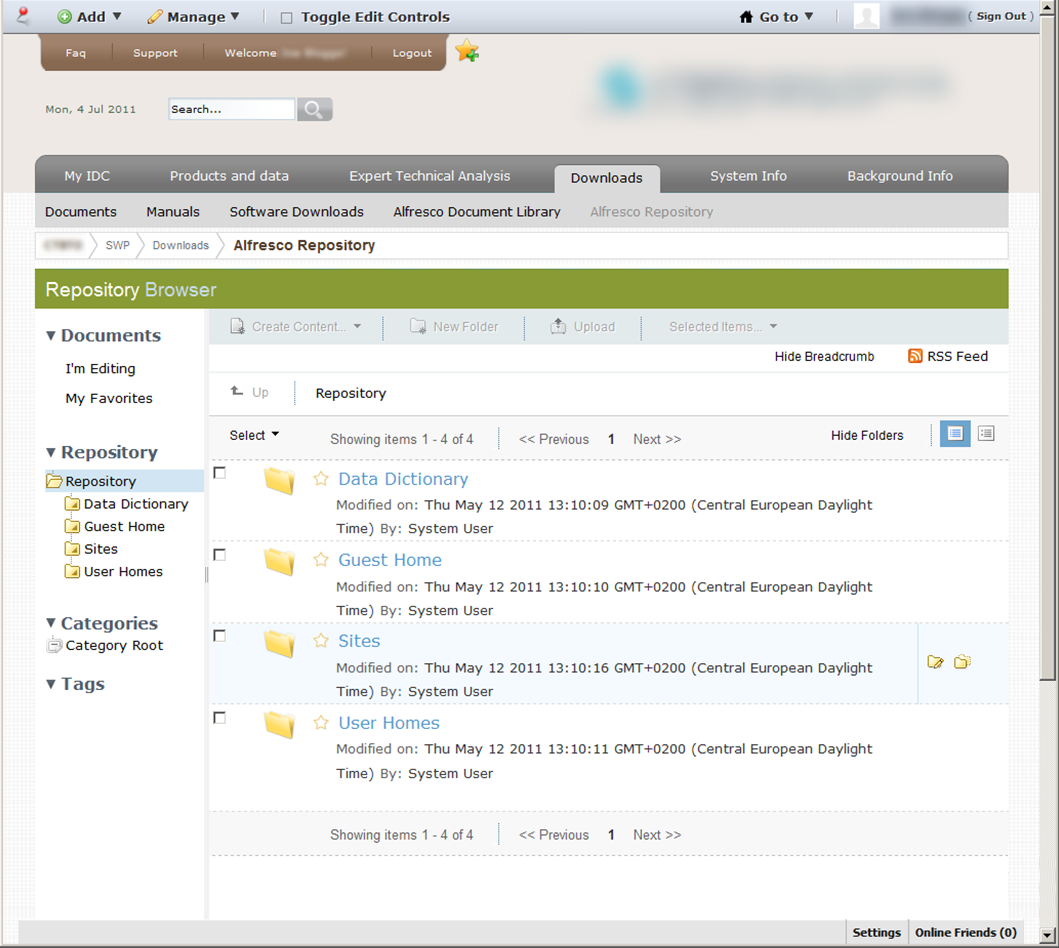Click the Hide Folders button
Image resolution: width=1059 pixels, height=948 pixels.
pyautogui.click(x=867, y=436)
